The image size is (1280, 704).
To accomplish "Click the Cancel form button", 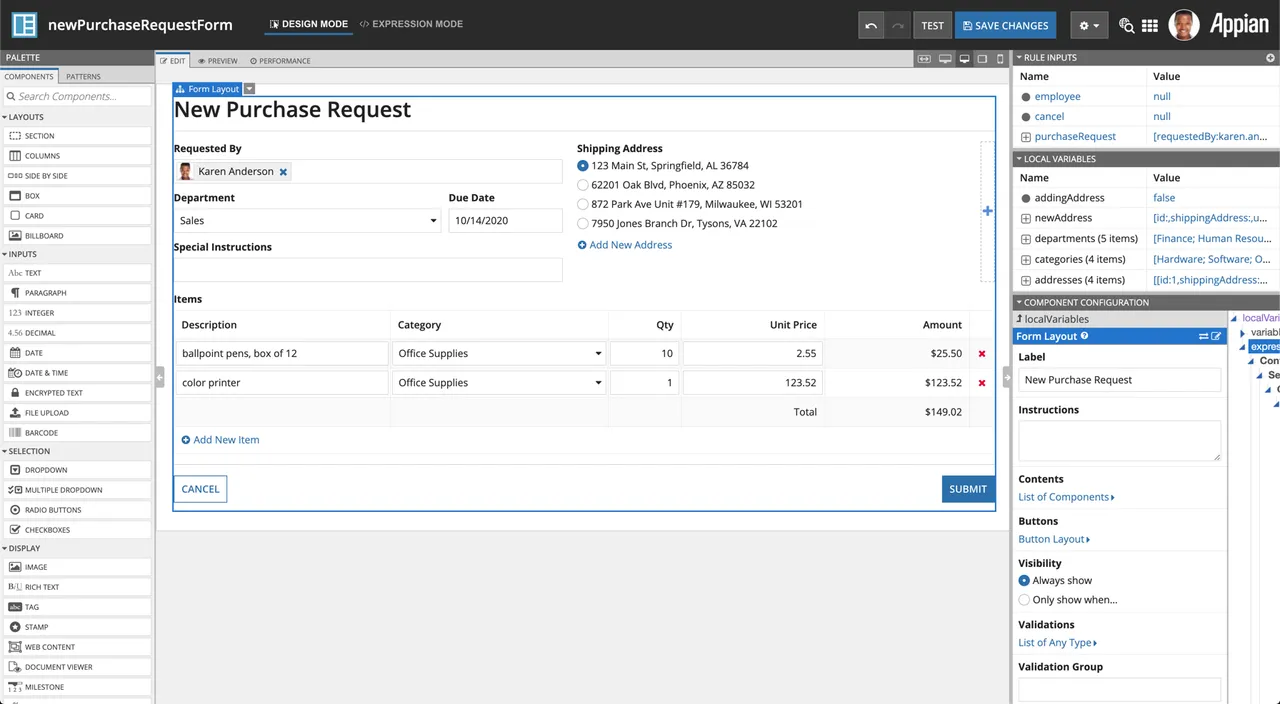I will pos(200,489).
